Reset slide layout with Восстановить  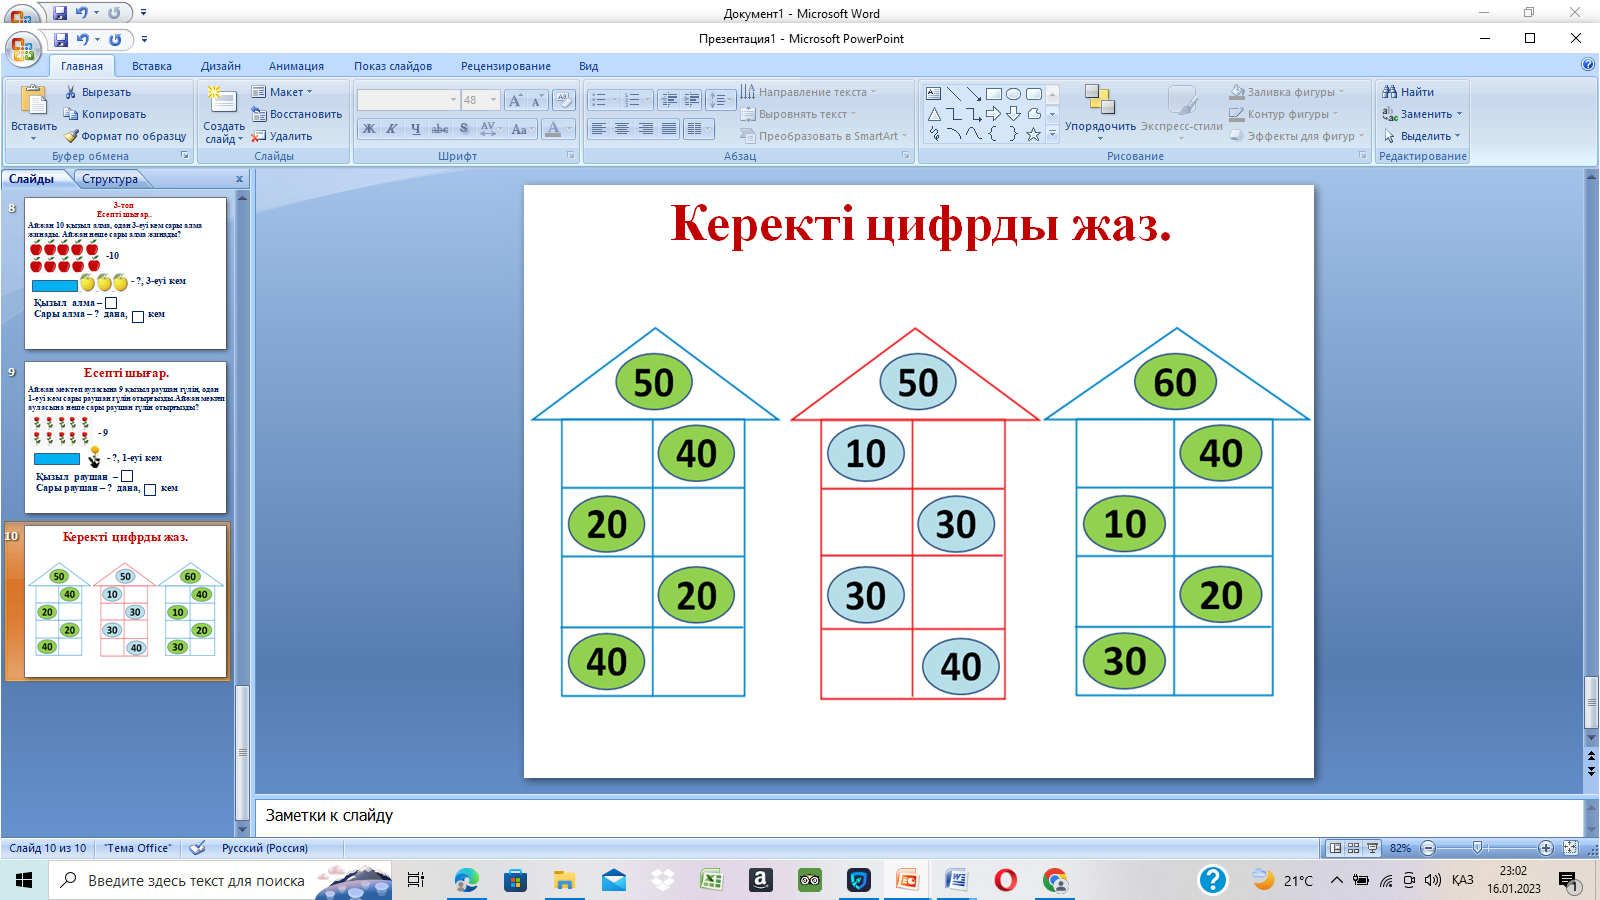point(296,114)
